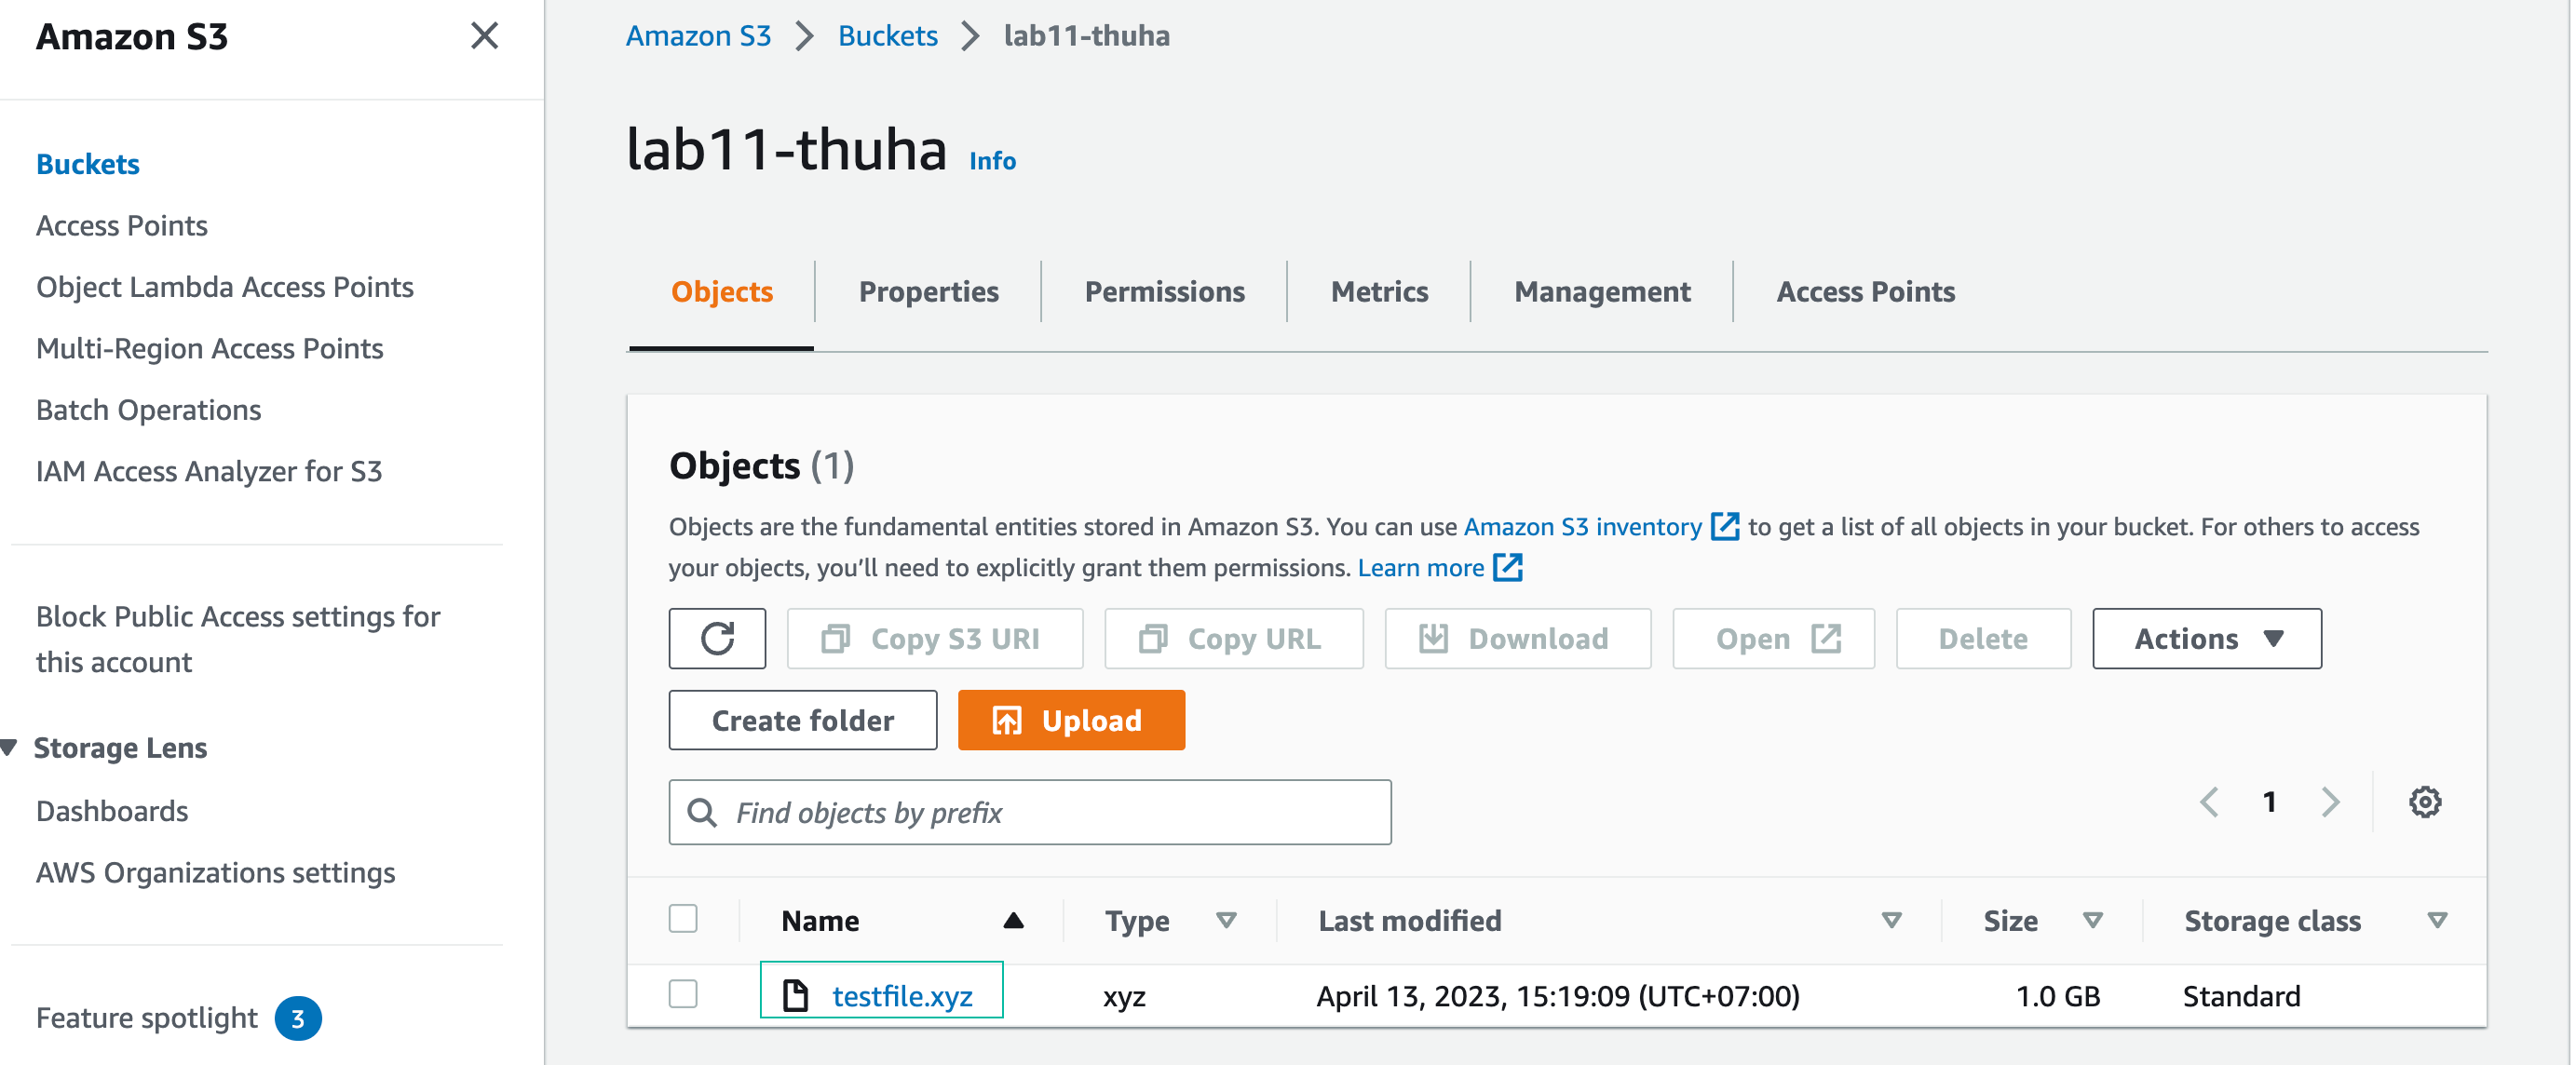Go to next page arrow
This screenshot has height=1065, width=2576.
2330,802
